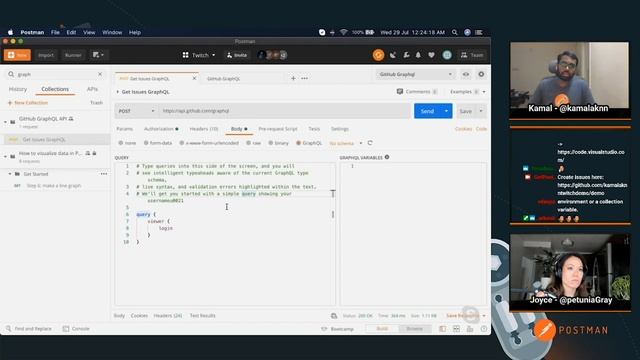Close the Get Issues GraphQL tab
This screenshot has width=640, height=360.
[194, 78]
